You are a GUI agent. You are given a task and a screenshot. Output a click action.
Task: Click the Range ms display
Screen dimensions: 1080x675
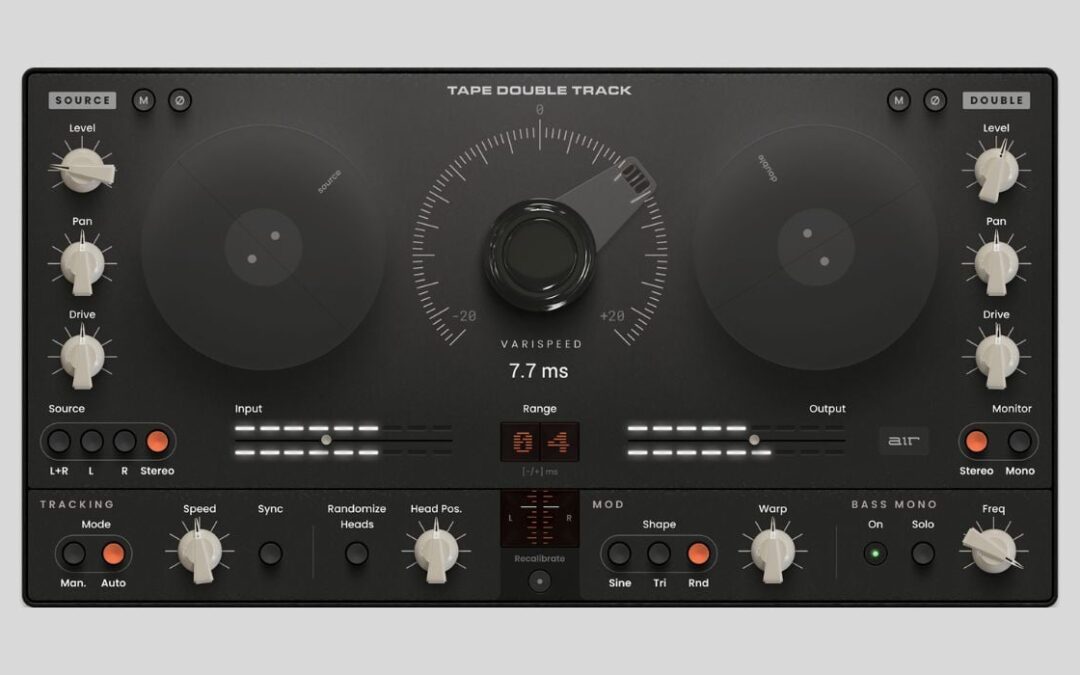pyautogui.click(x=541, y=441)
